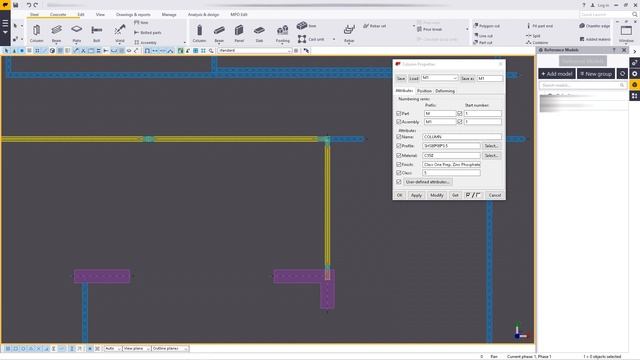Click the Rebar set tool

375,26
